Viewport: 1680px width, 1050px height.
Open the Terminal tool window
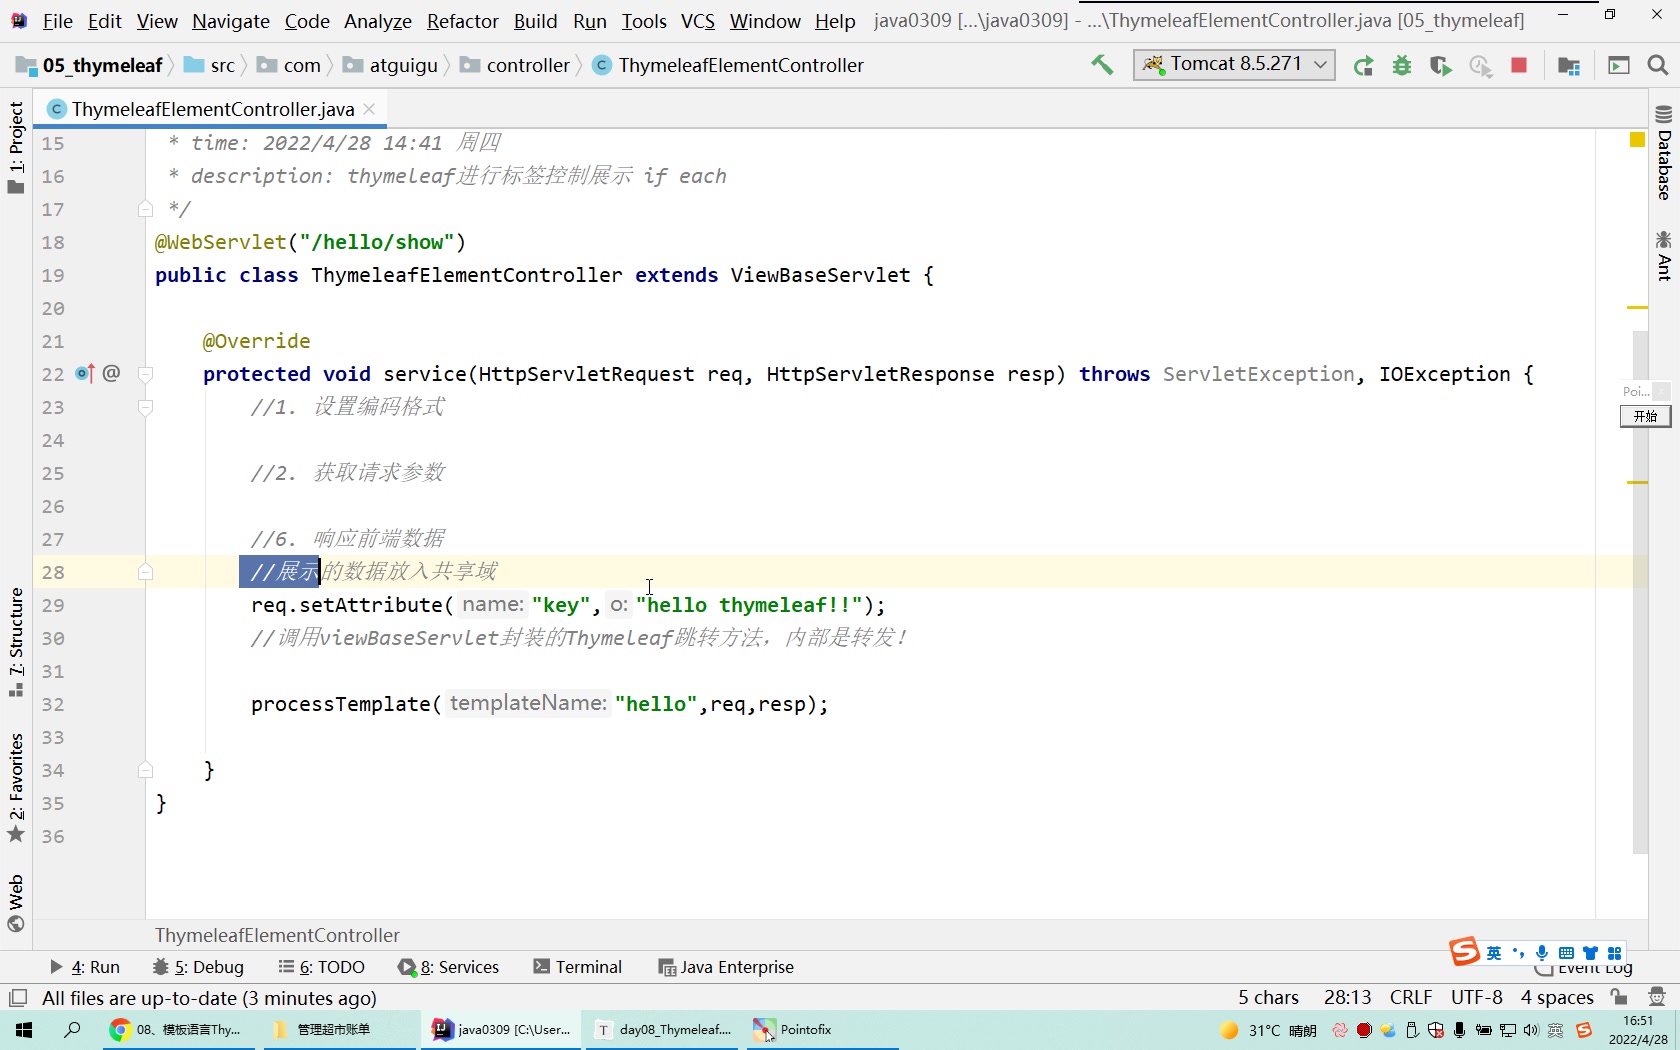click(578, 967)
